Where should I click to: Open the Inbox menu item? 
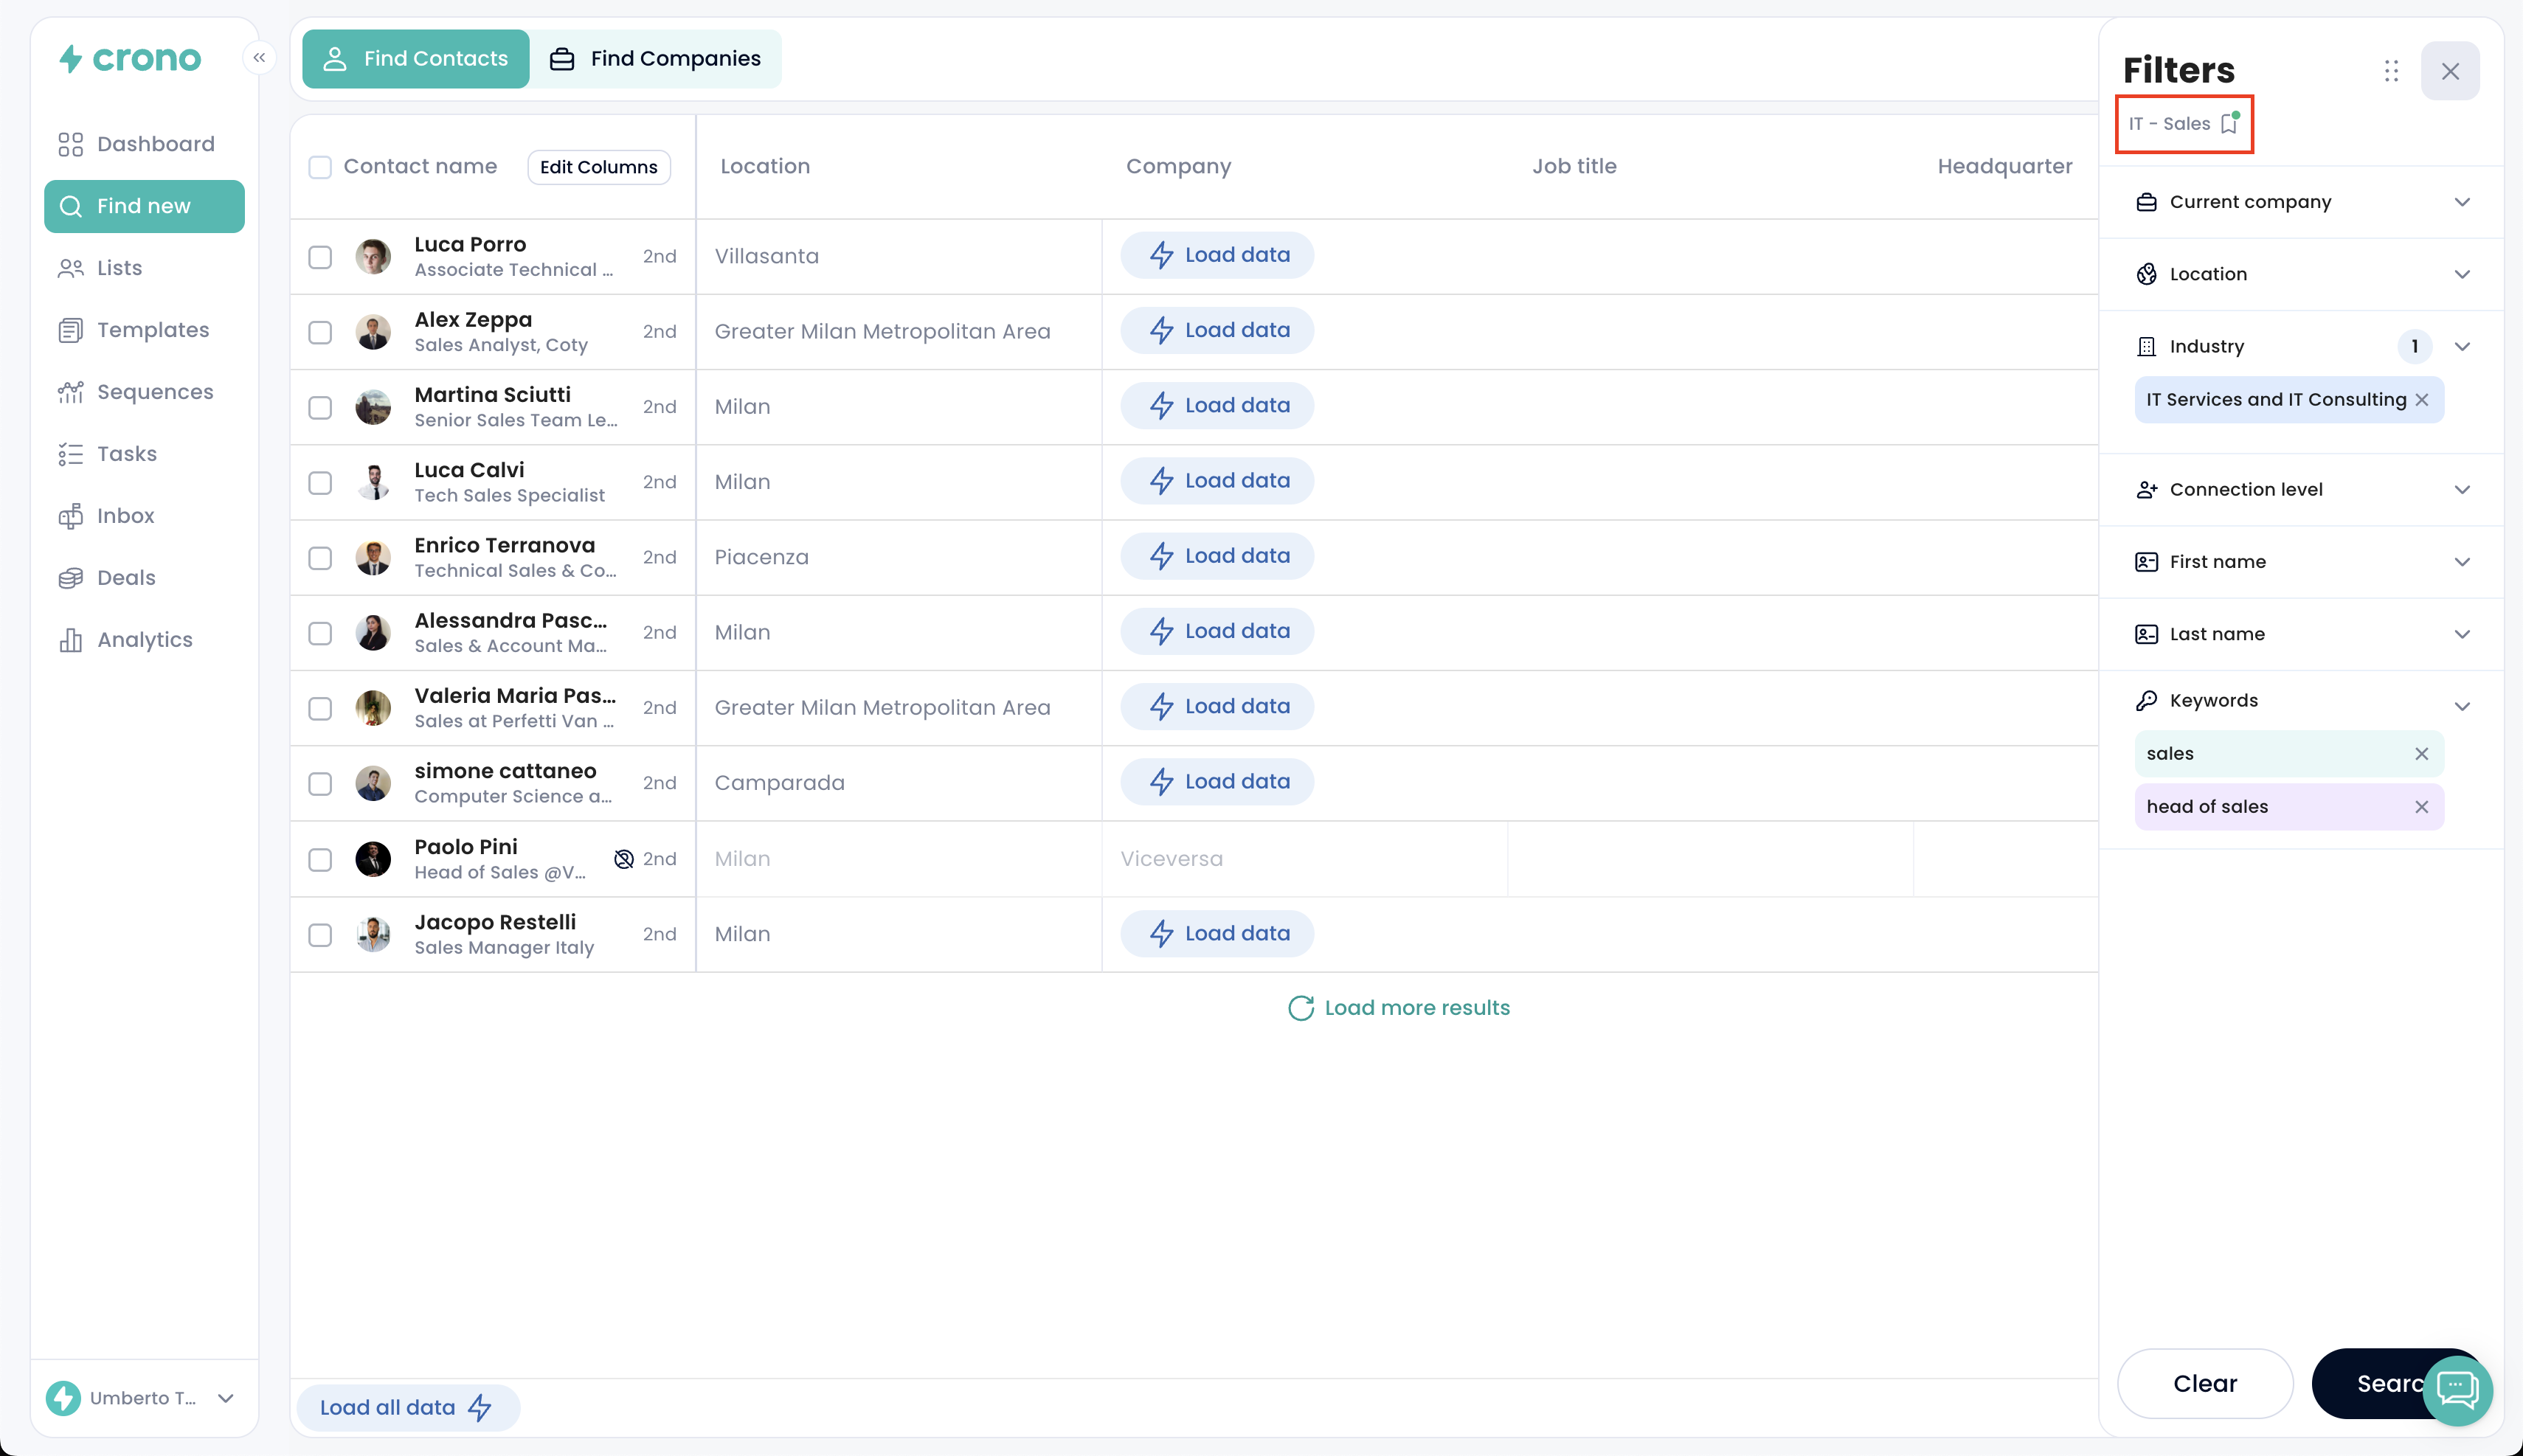(x=125, y=516)
